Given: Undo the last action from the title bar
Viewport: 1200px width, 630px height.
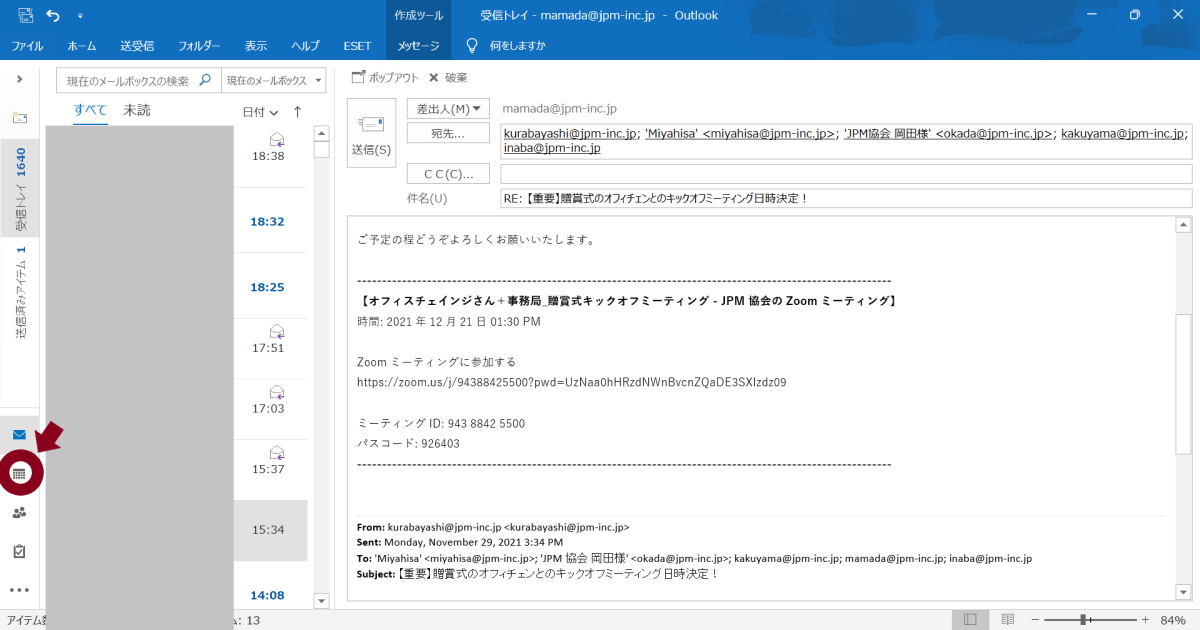Looking at the screenshot, I should pos(53,15).
